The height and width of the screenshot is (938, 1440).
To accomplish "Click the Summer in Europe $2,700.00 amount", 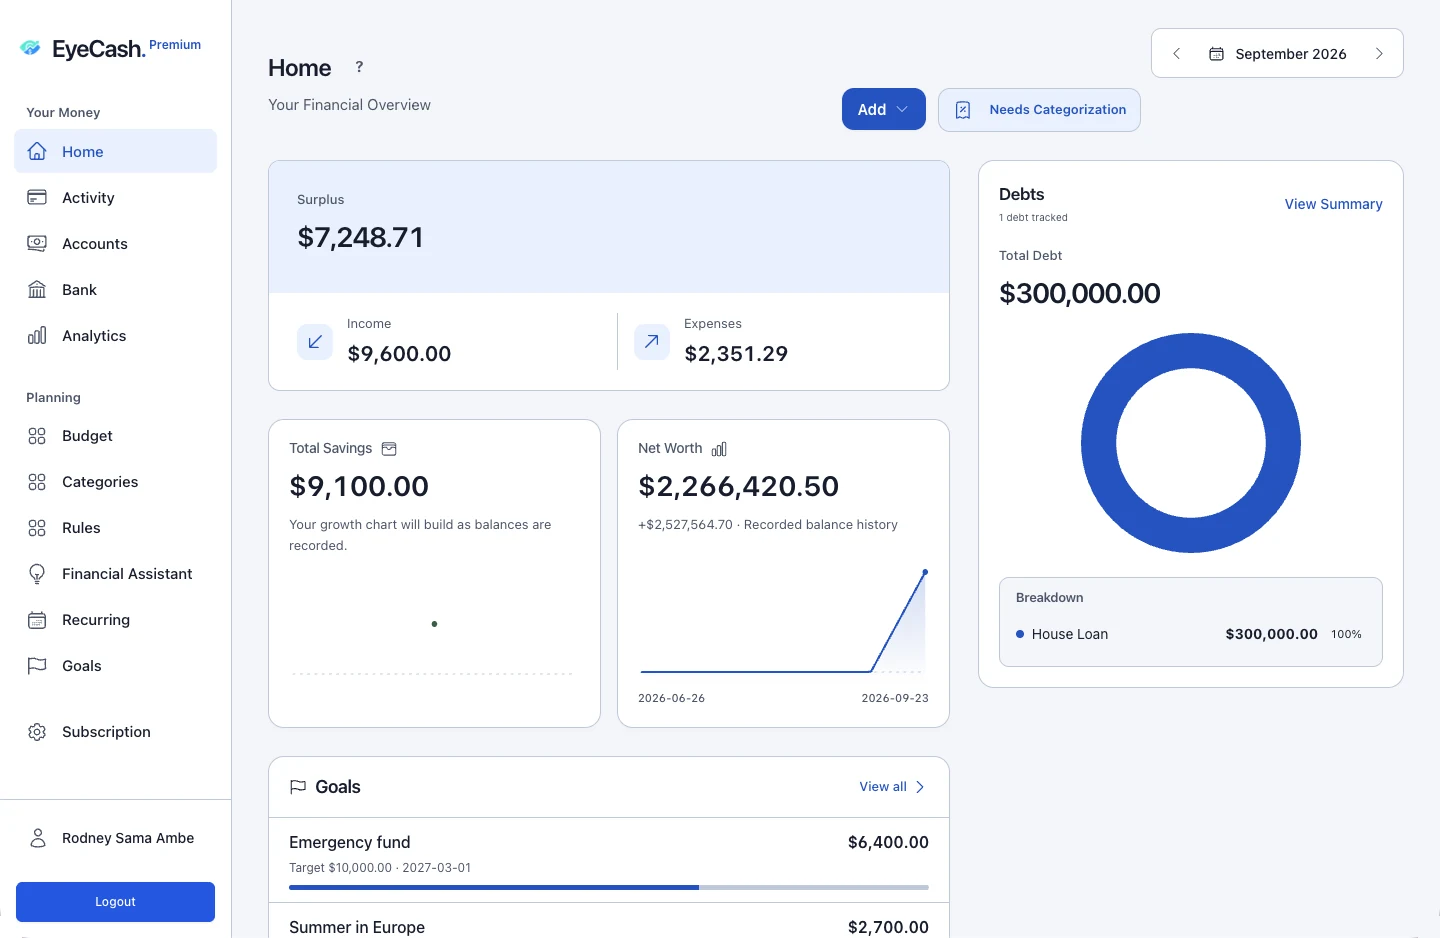I will point(888,927).
